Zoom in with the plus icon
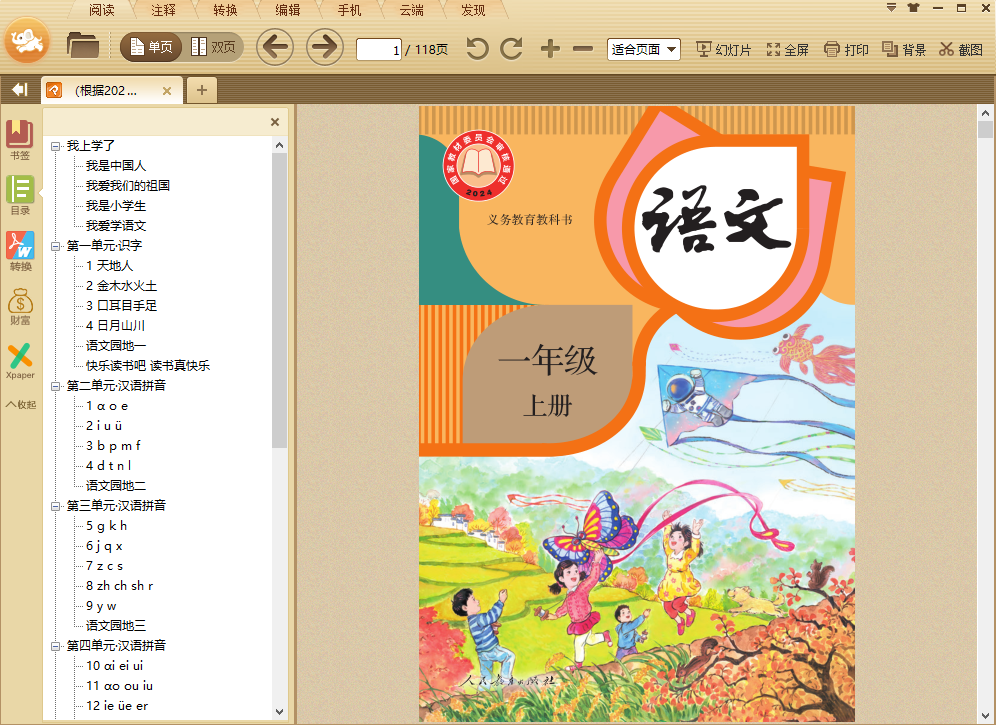 [x=550, y=49]
